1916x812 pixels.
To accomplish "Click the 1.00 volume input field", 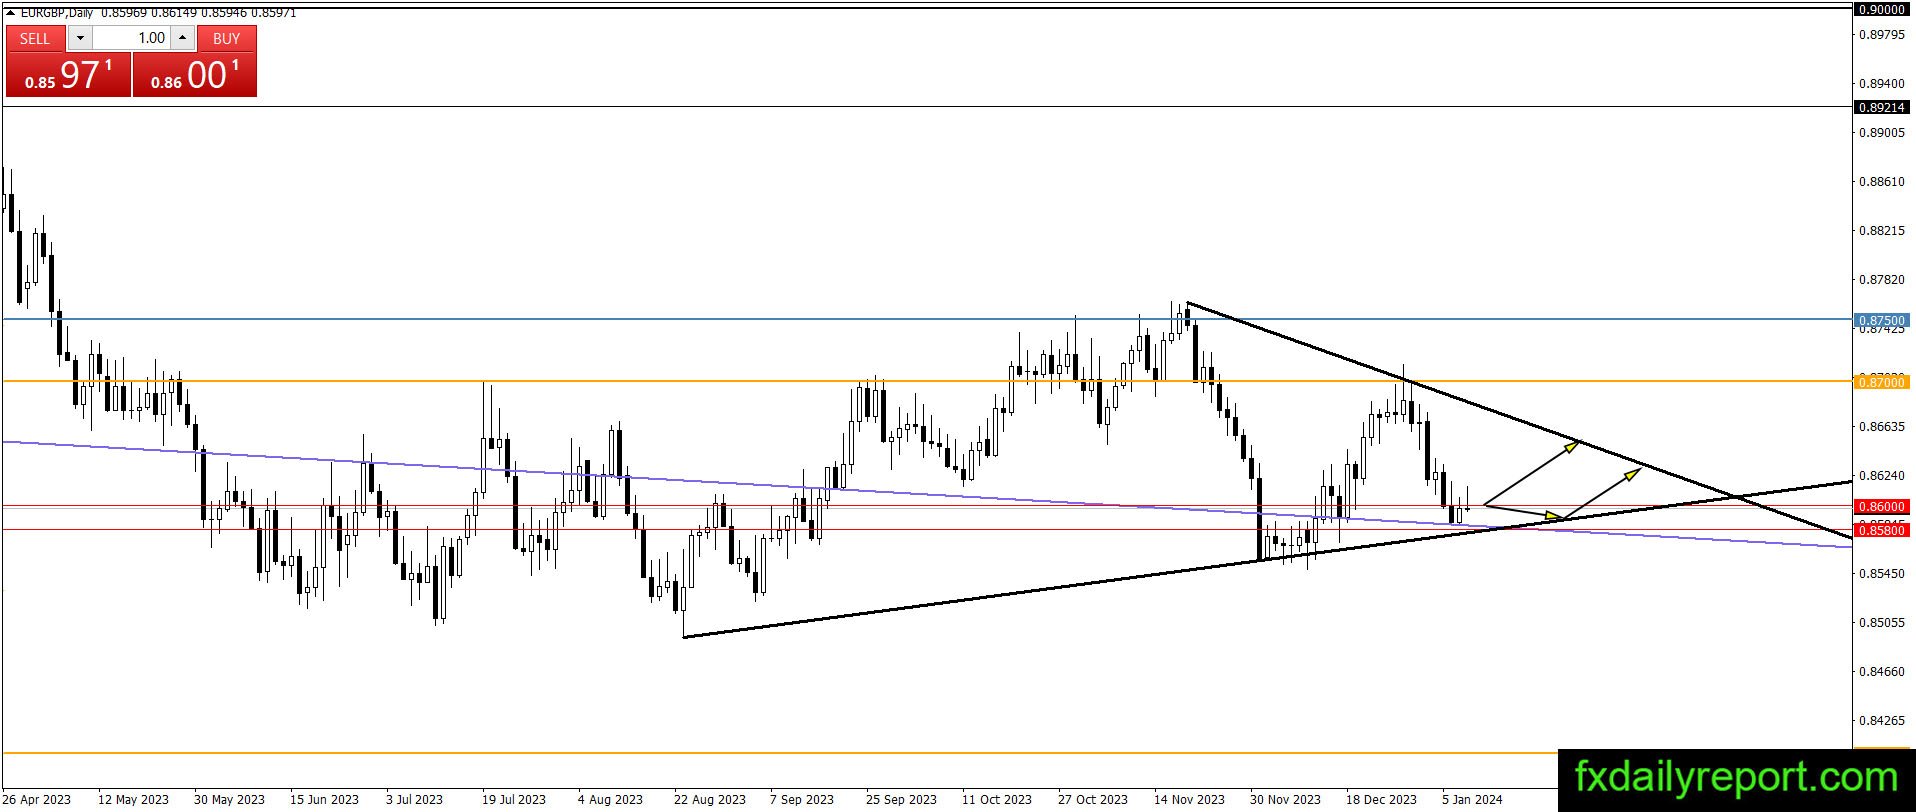I will click(131, 38).
